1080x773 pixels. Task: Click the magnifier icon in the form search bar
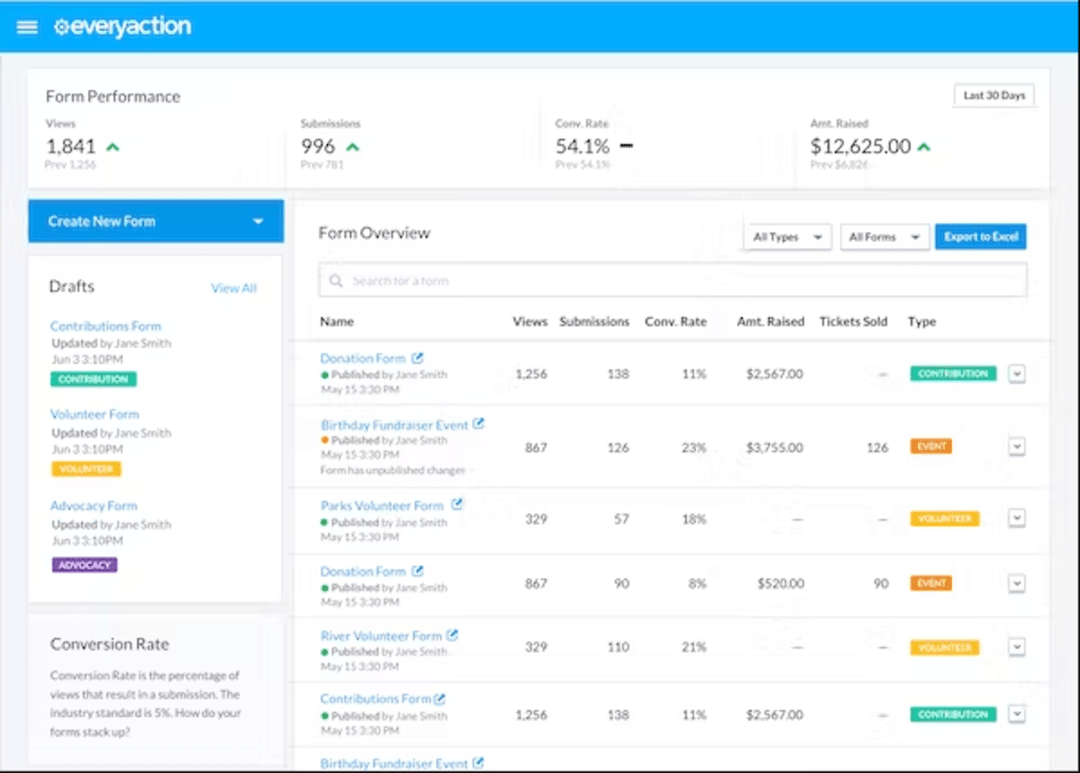[335, 282]
